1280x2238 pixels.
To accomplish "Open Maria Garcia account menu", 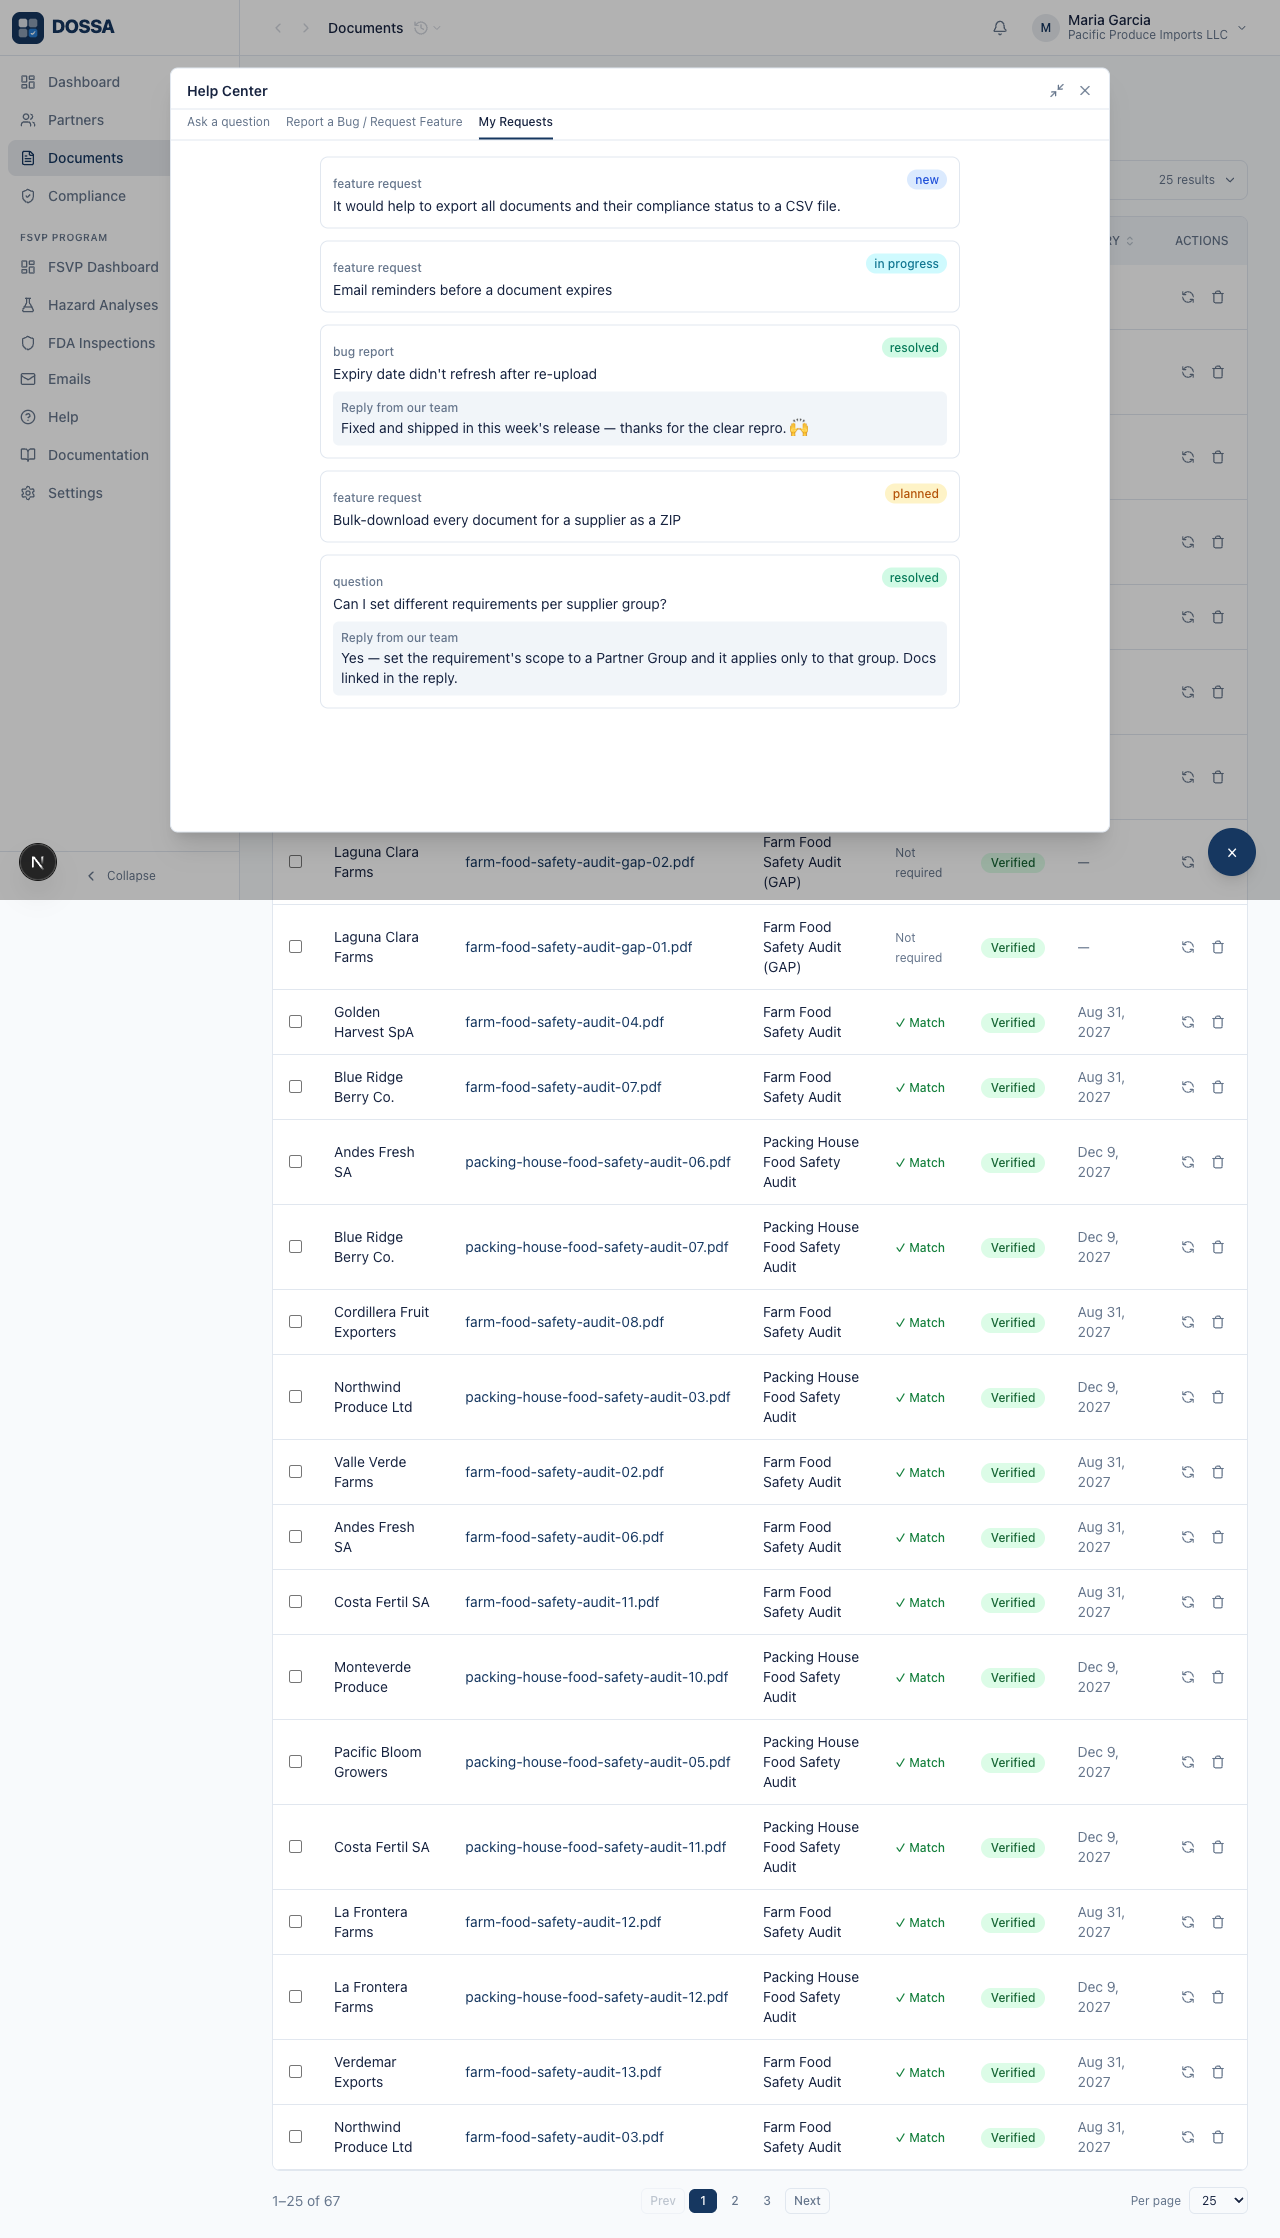I will pyautogui.click(x=1140, y=28).
